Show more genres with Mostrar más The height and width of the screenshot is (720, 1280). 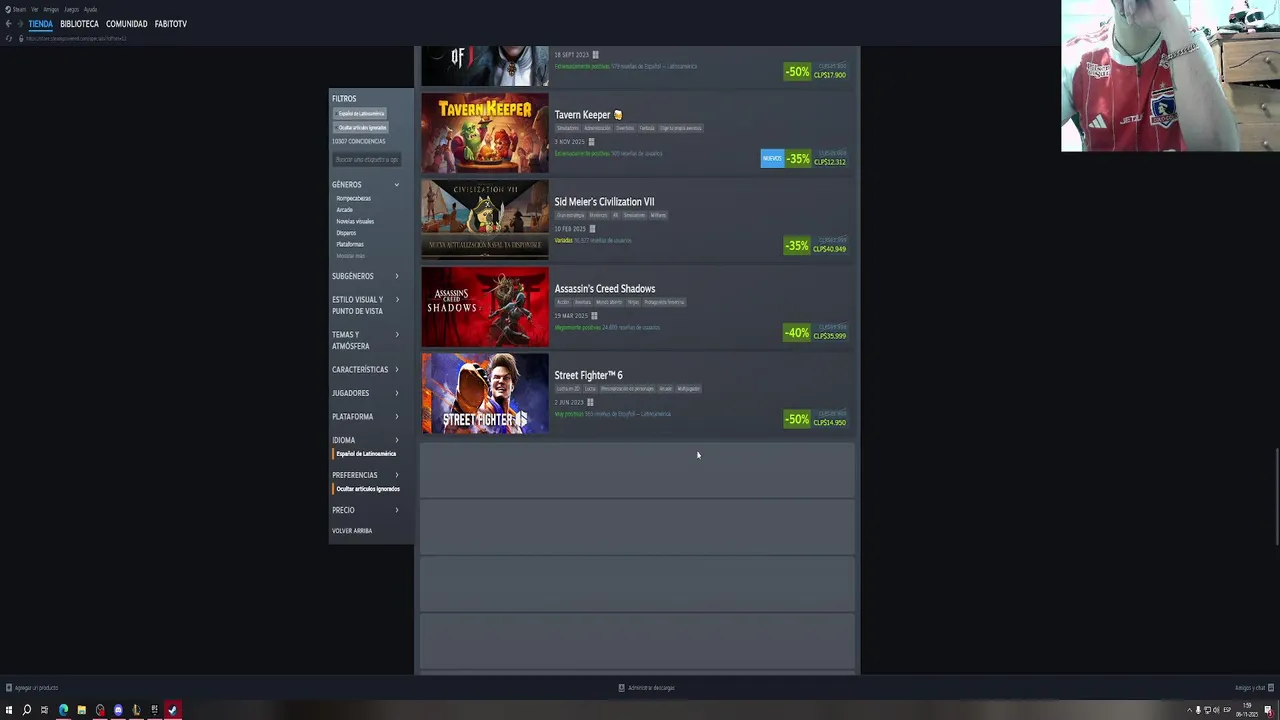point(350,256)
